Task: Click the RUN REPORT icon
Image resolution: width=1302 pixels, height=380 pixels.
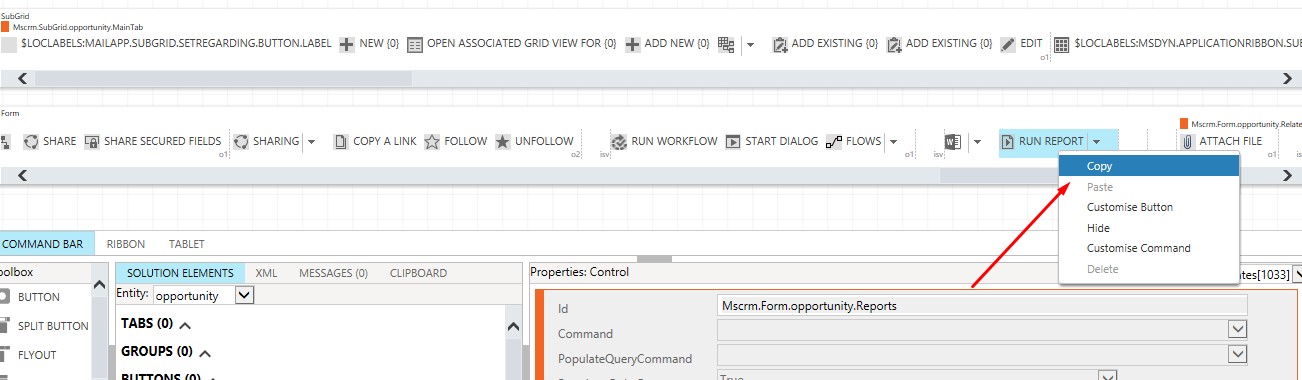Action: [x=1008, y=141]
